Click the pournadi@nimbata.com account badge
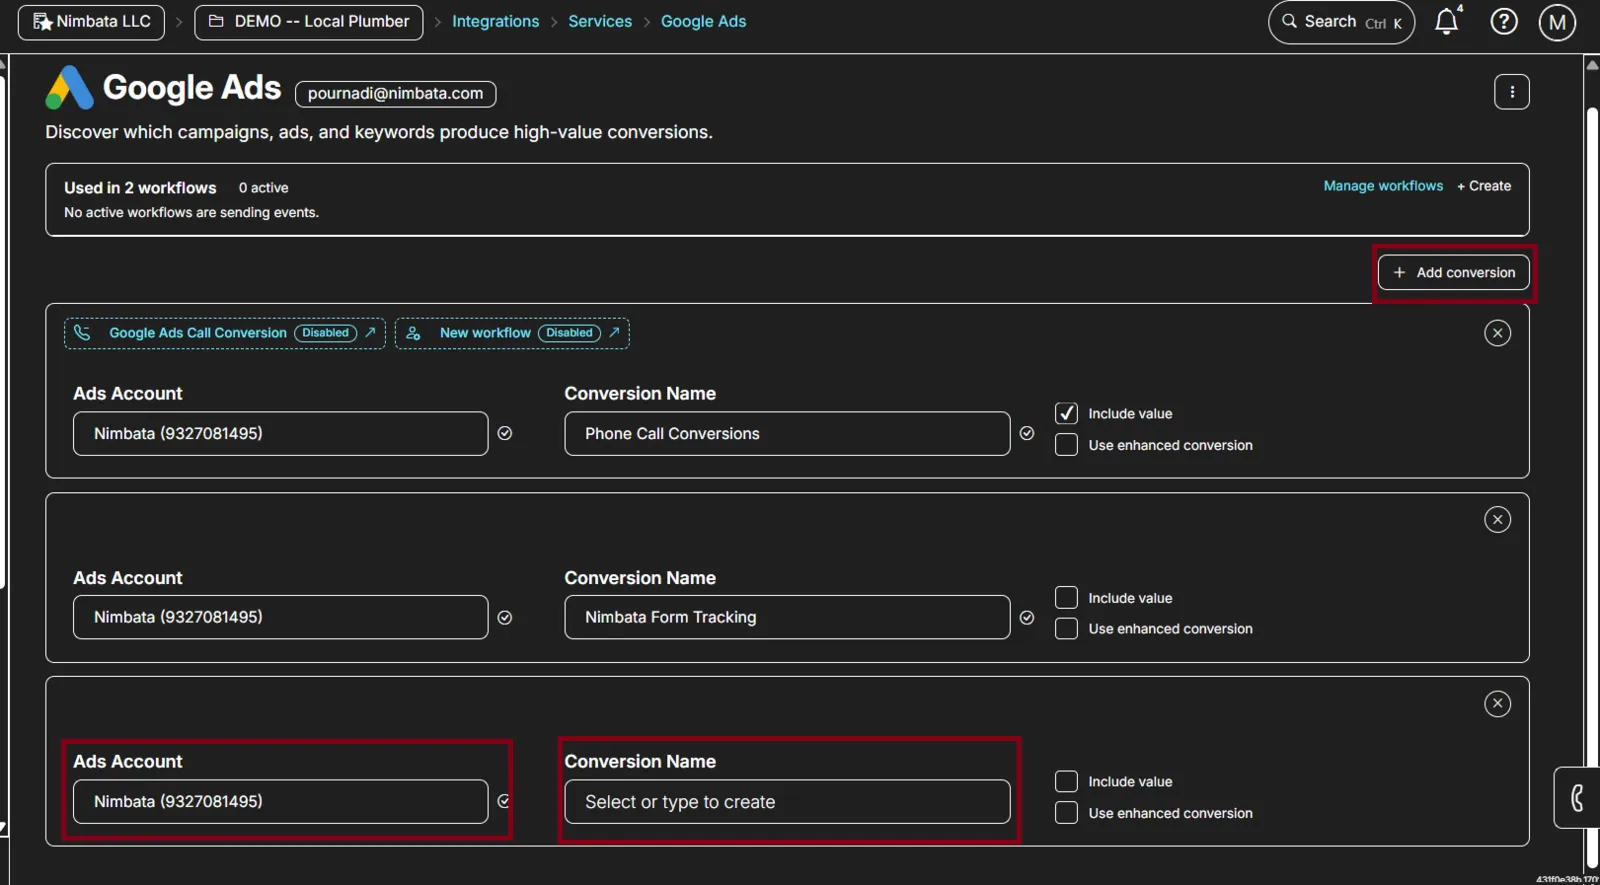The height and width of the screenshot is (885, 1600). tap(395, 93)
